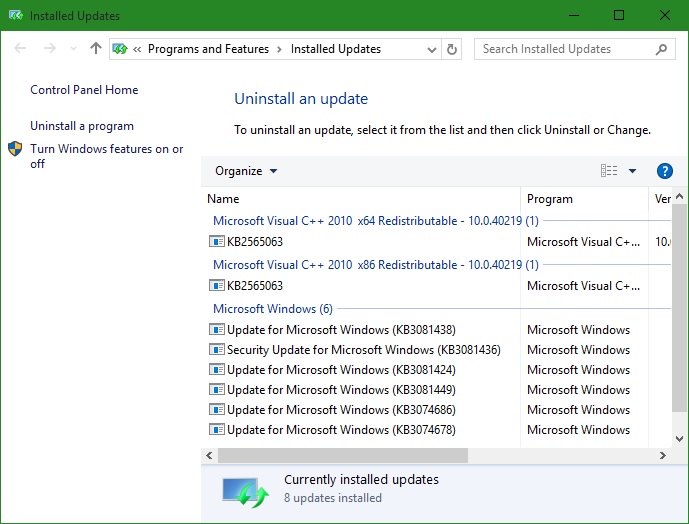Sort by the Name column header
The height and width of the screenshot is (524, 689).
[x=361, y=199]
